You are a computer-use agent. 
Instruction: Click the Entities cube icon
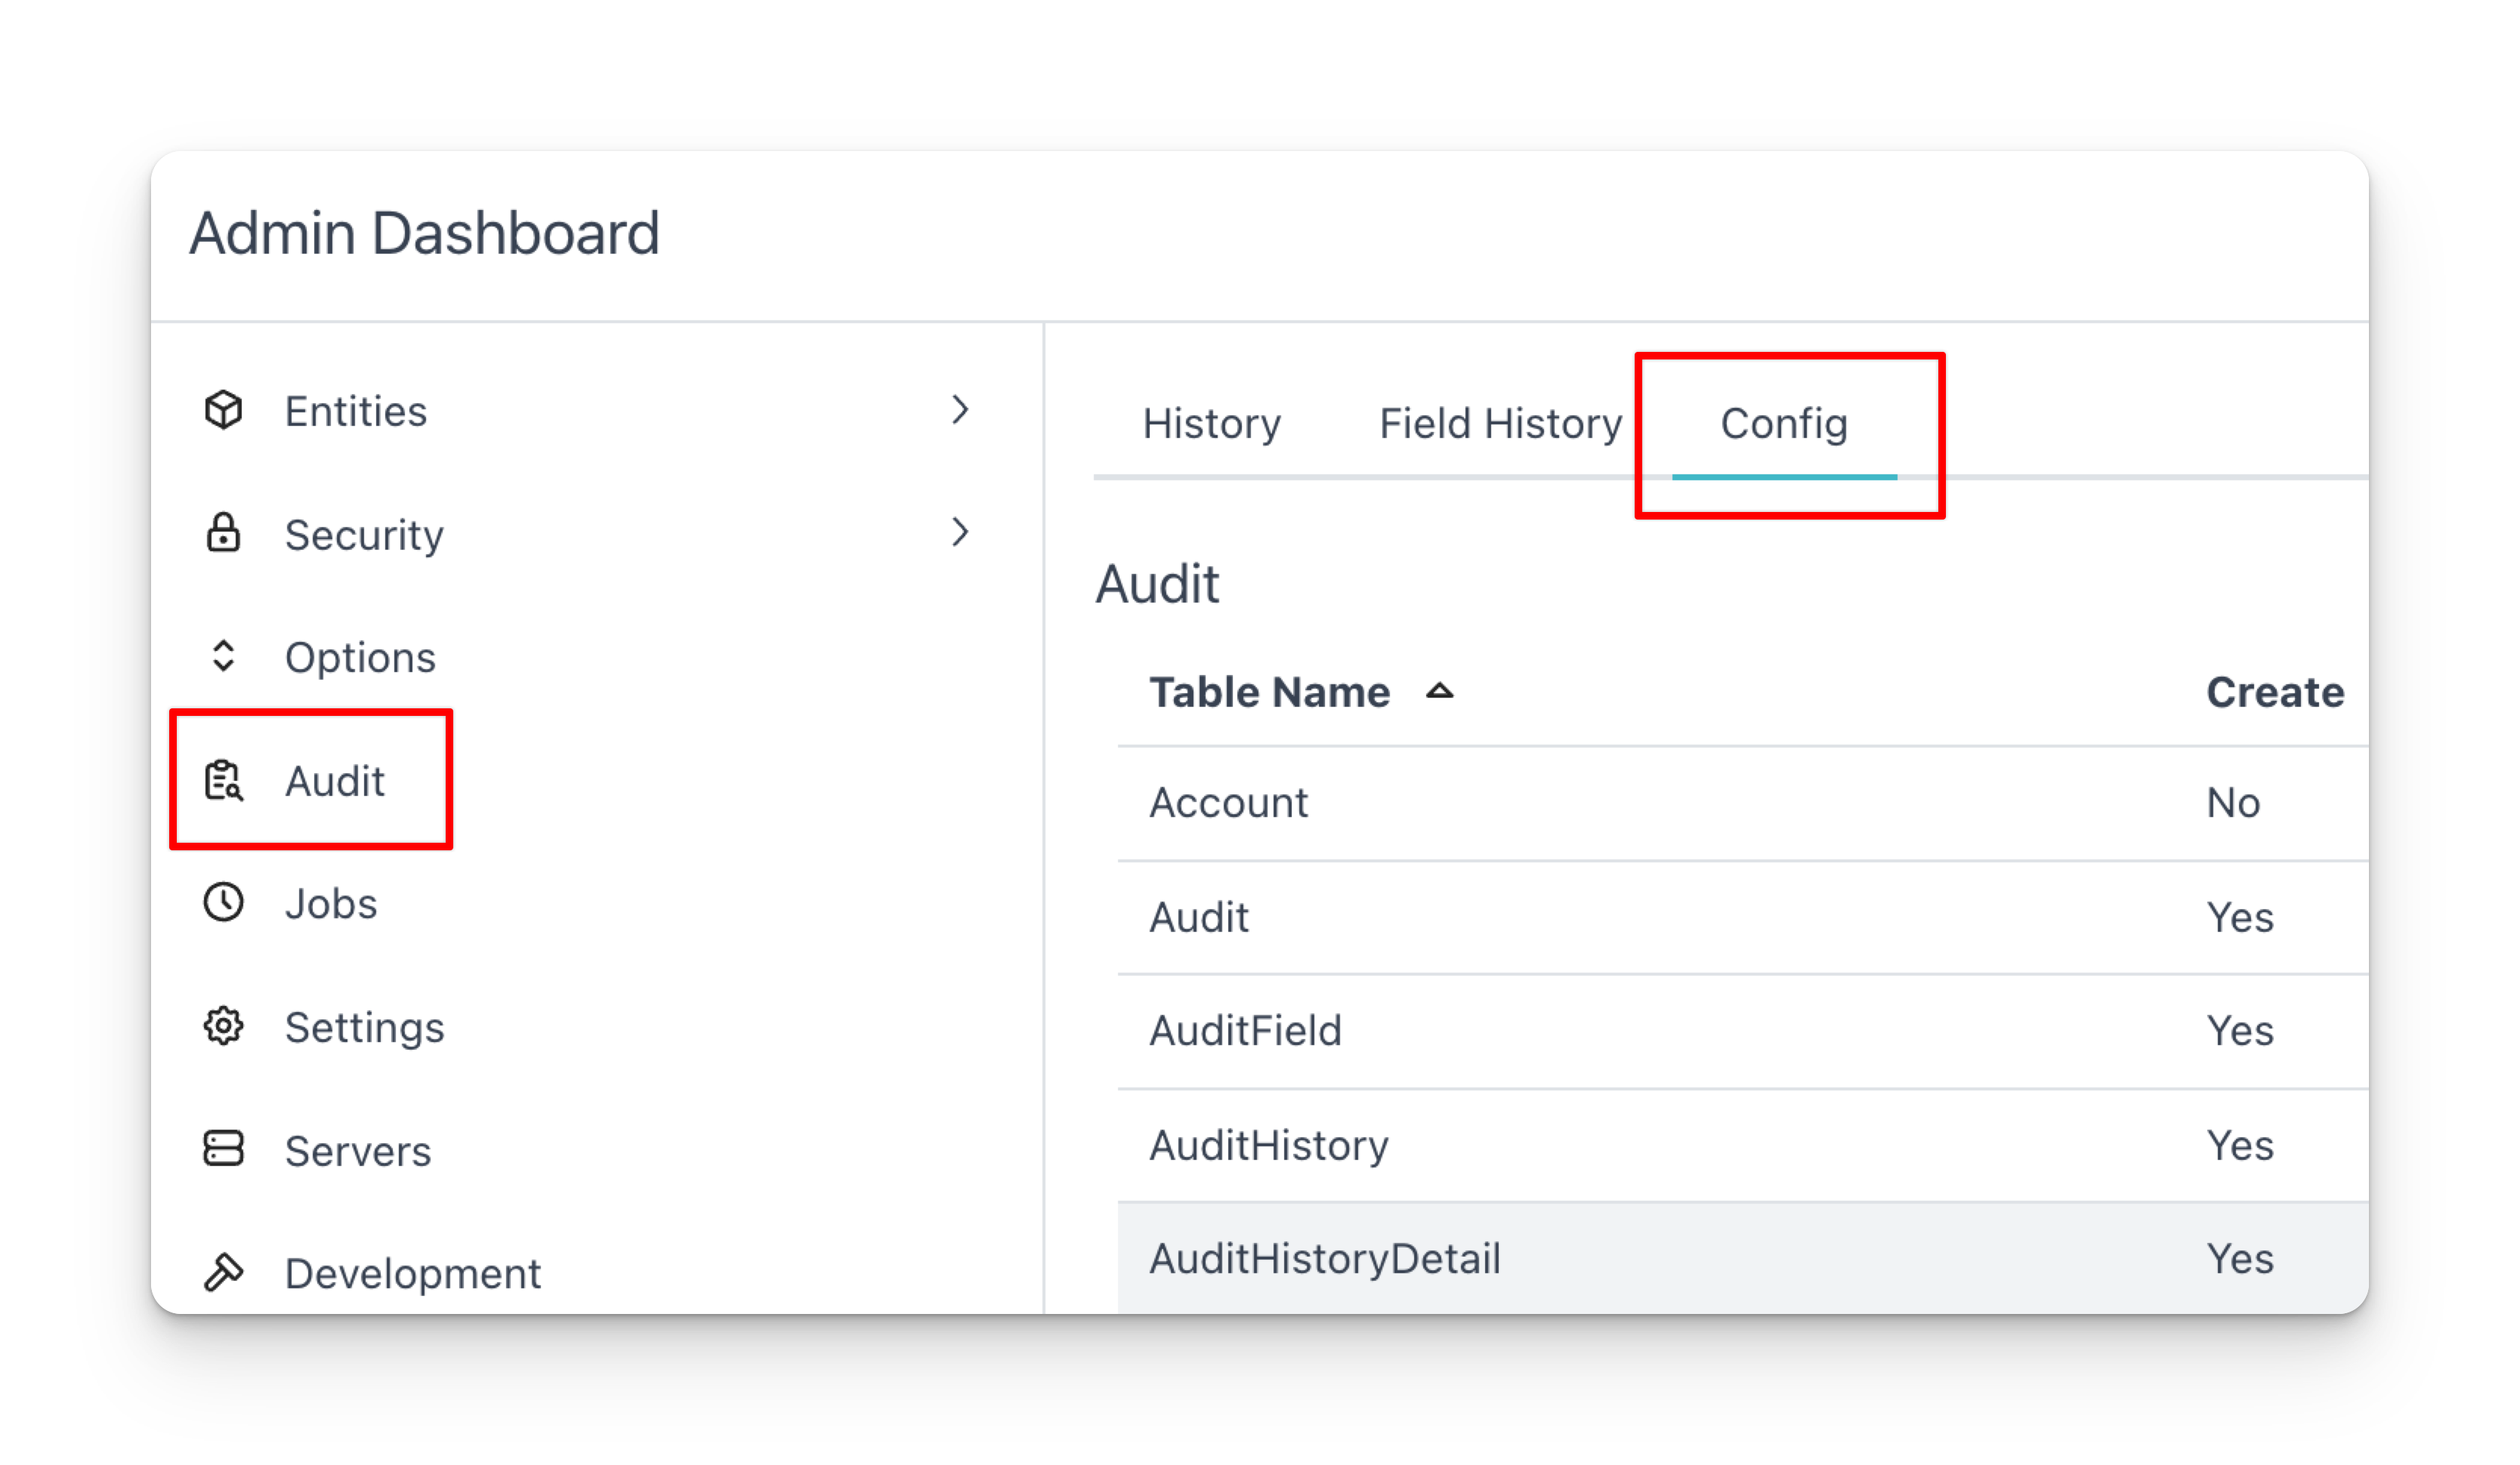223,410
